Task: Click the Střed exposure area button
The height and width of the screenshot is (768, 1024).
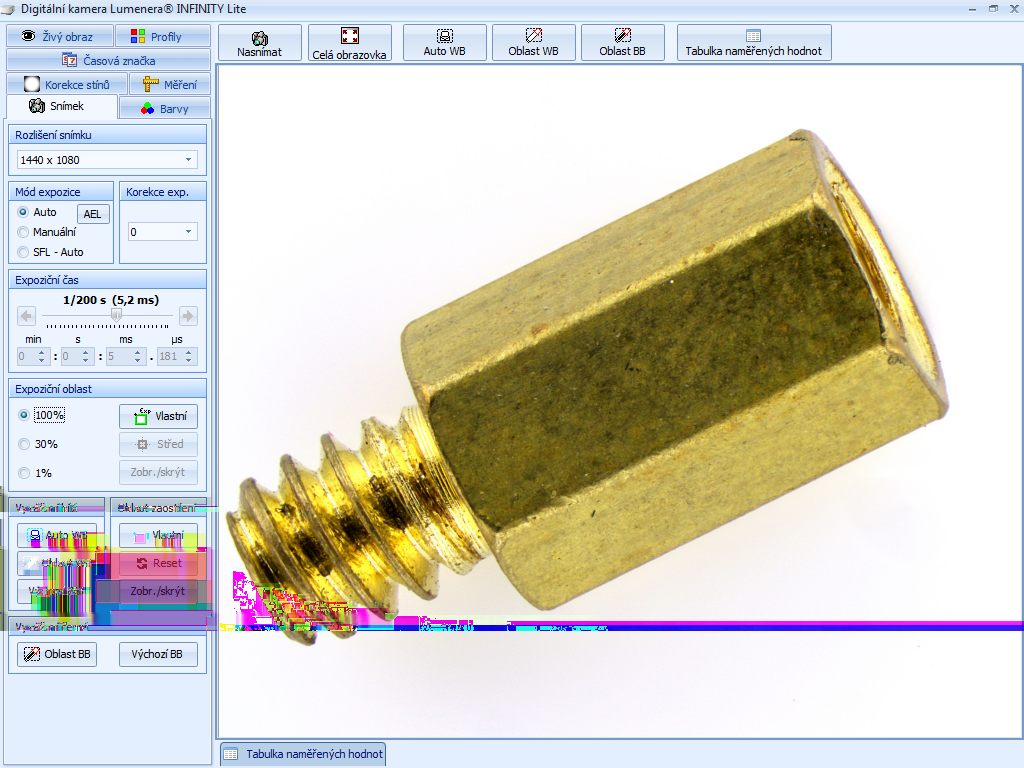Action: click(x=159, y=444)
